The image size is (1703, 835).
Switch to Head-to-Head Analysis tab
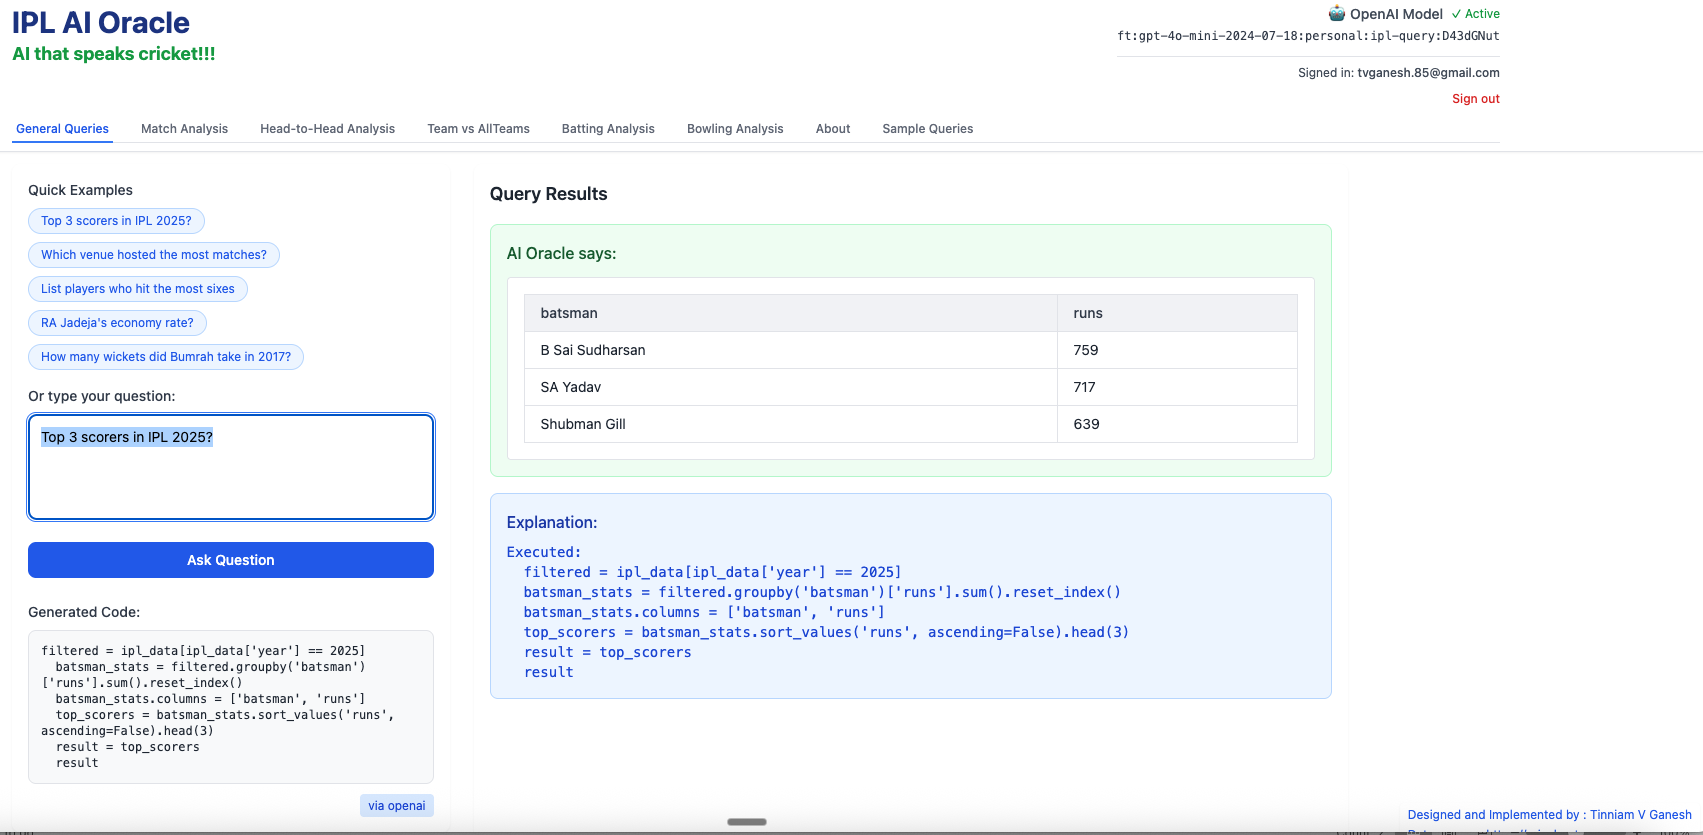tap(327, 129)
